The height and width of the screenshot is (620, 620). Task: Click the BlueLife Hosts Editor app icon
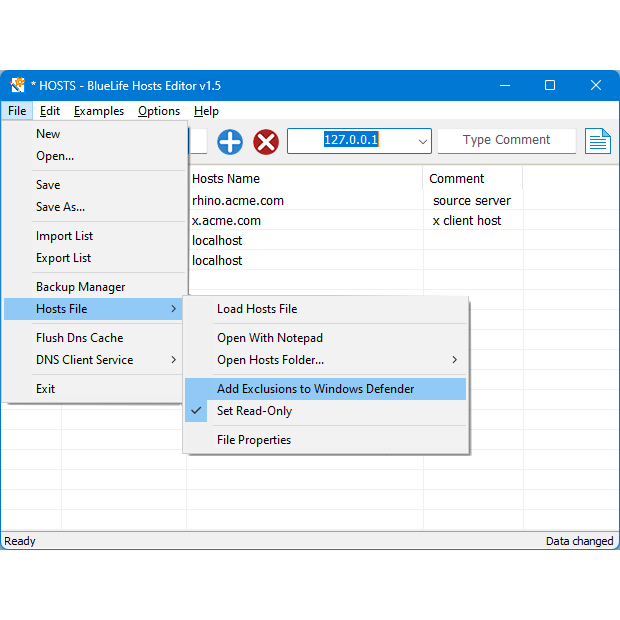pyautogui.click(x=17, y=85)
